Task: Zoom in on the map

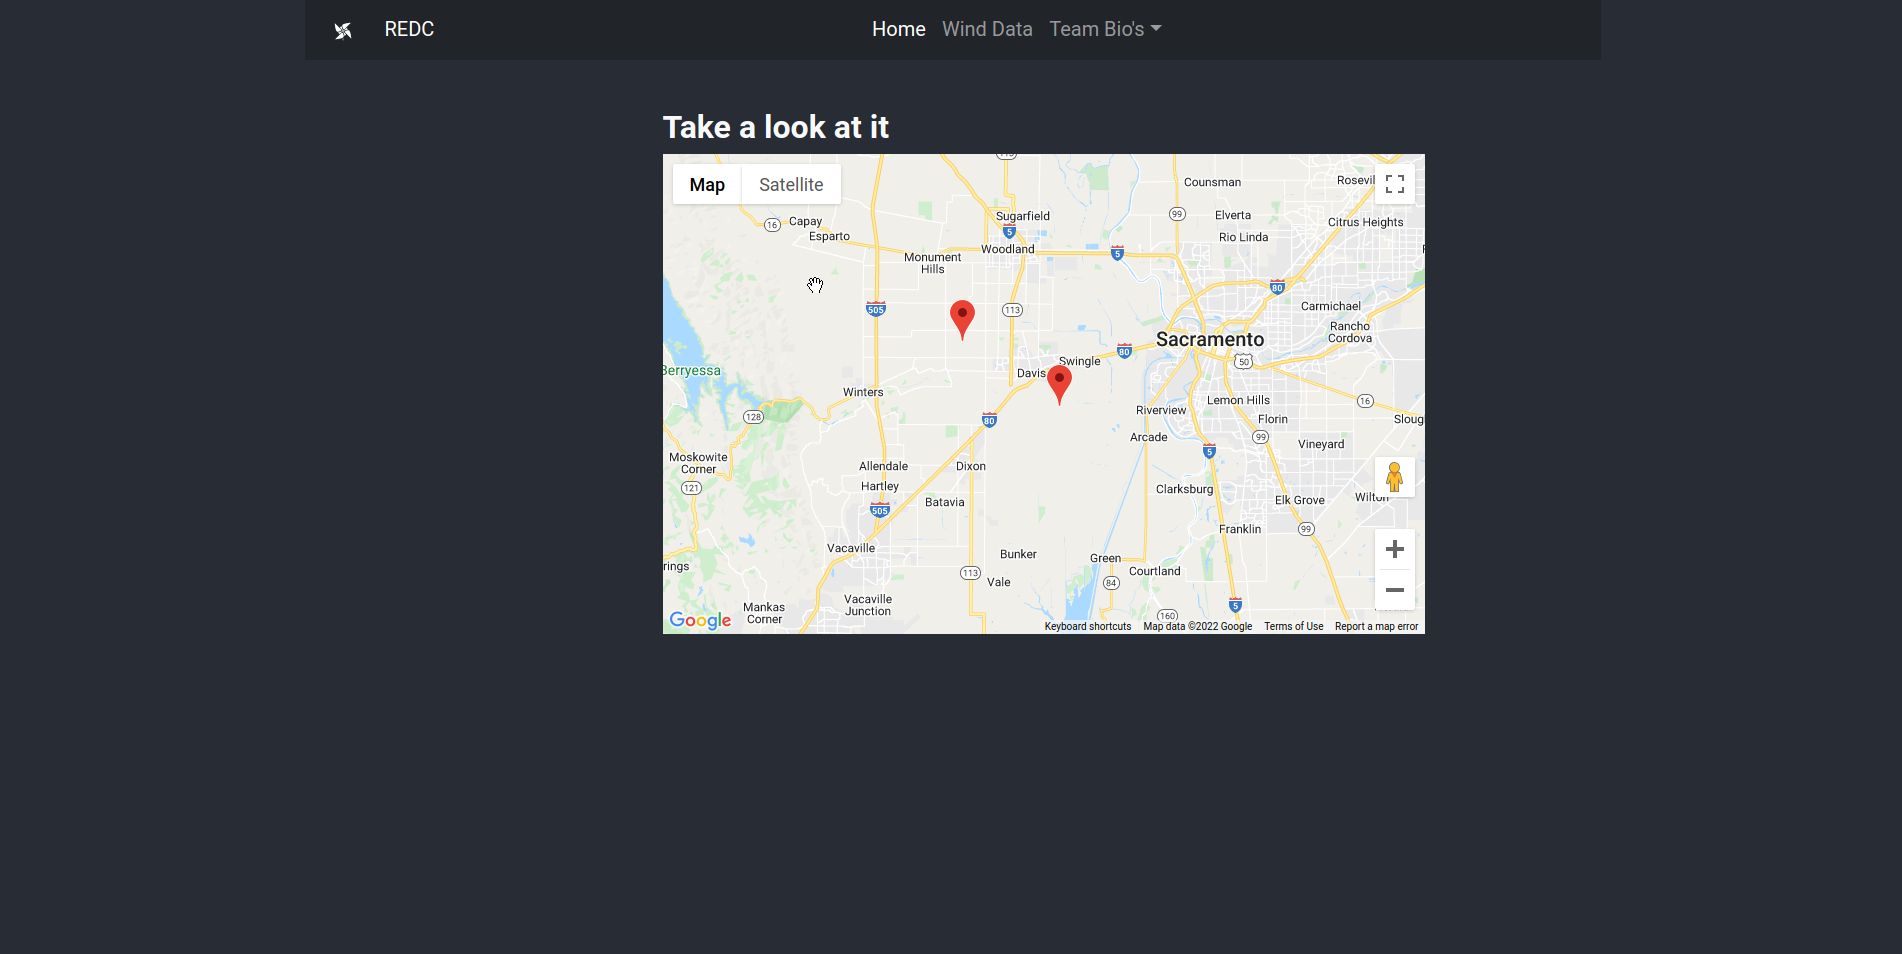Action: [x=1395, y=549]
